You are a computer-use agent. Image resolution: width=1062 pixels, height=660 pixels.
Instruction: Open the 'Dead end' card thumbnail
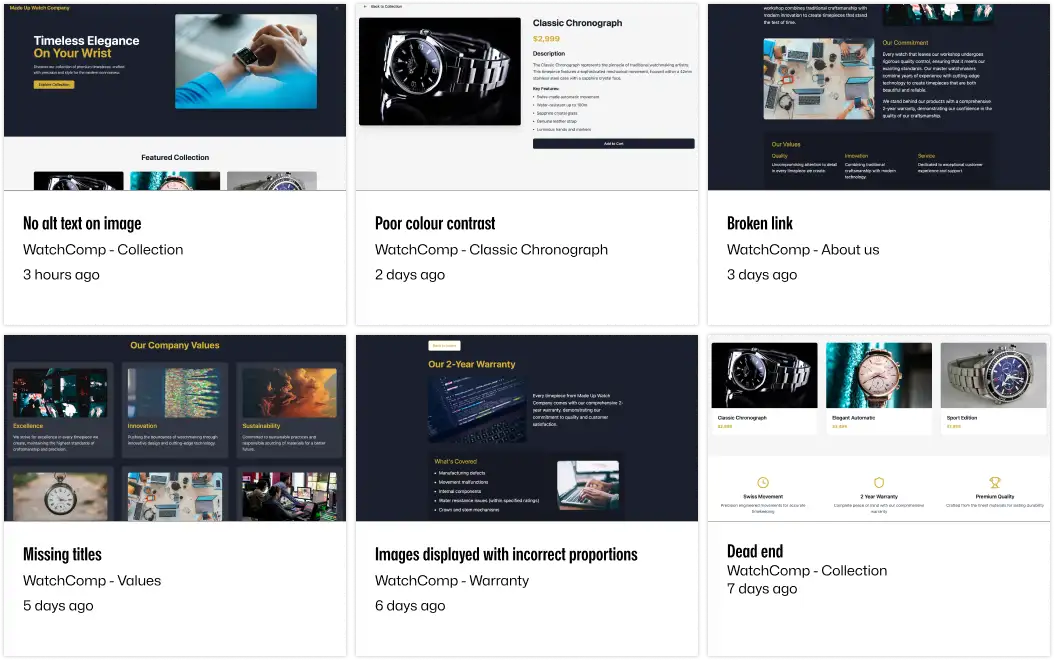(x=879, y=428)
